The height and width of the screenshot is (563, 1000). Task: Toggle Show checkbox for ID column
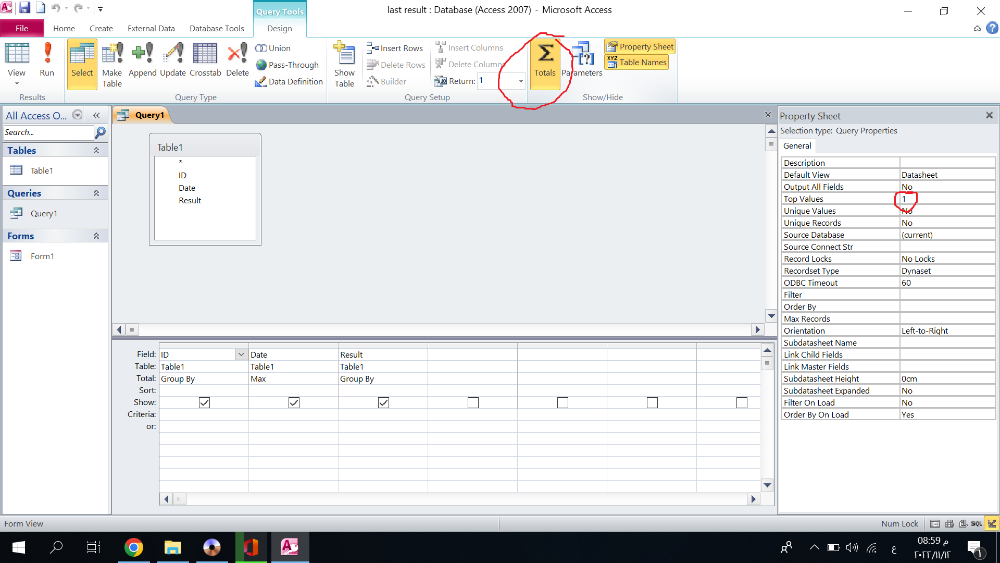204,402
